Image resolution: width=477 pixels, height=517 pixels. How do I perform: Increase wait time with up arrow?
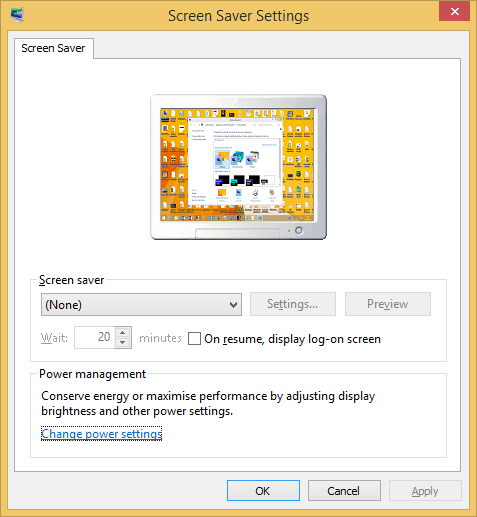tap(123, 332)
